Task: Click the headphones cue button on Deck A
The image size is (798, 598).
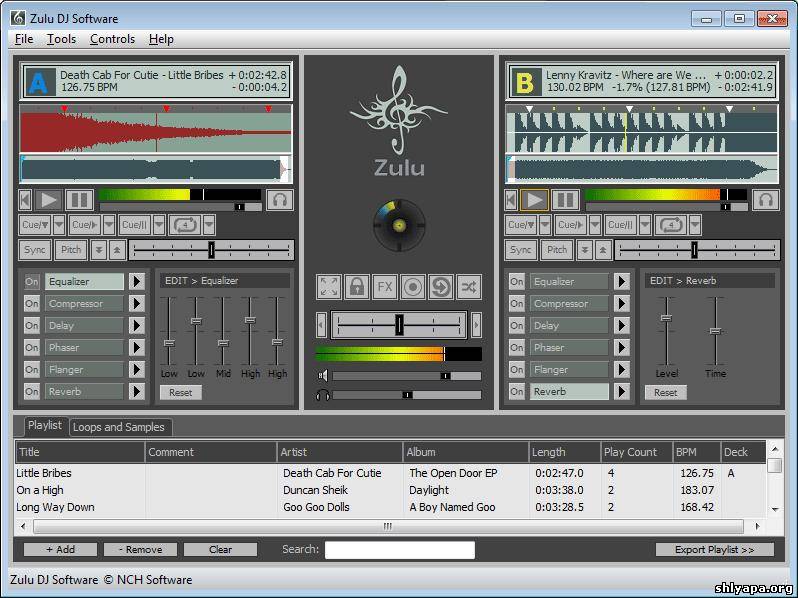Action: (280, 200)
